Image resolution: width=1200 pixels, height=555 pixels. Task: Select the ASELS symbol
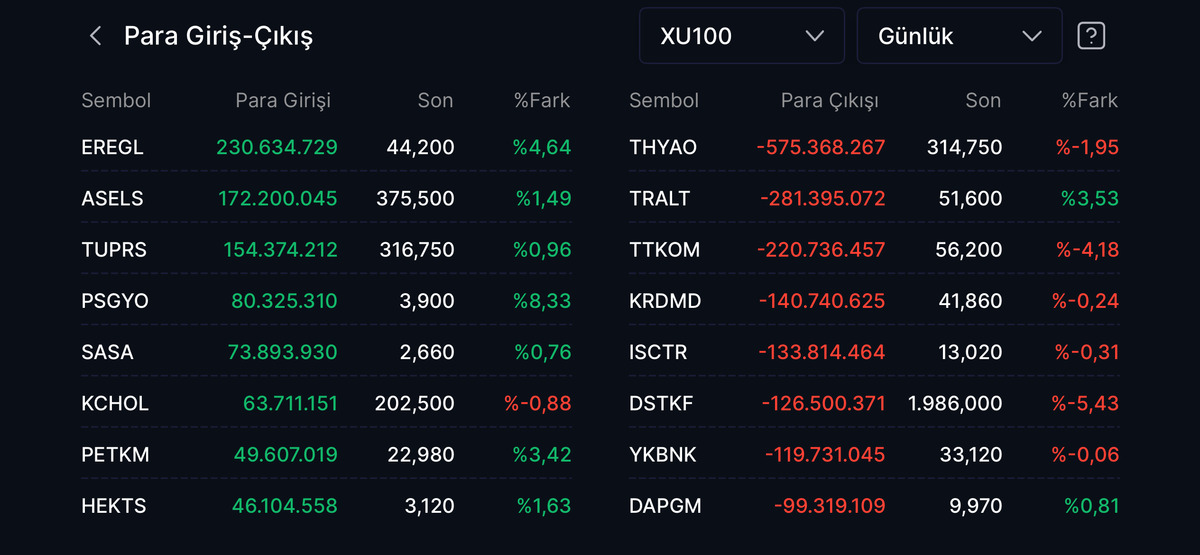click(x=112, y=198)
